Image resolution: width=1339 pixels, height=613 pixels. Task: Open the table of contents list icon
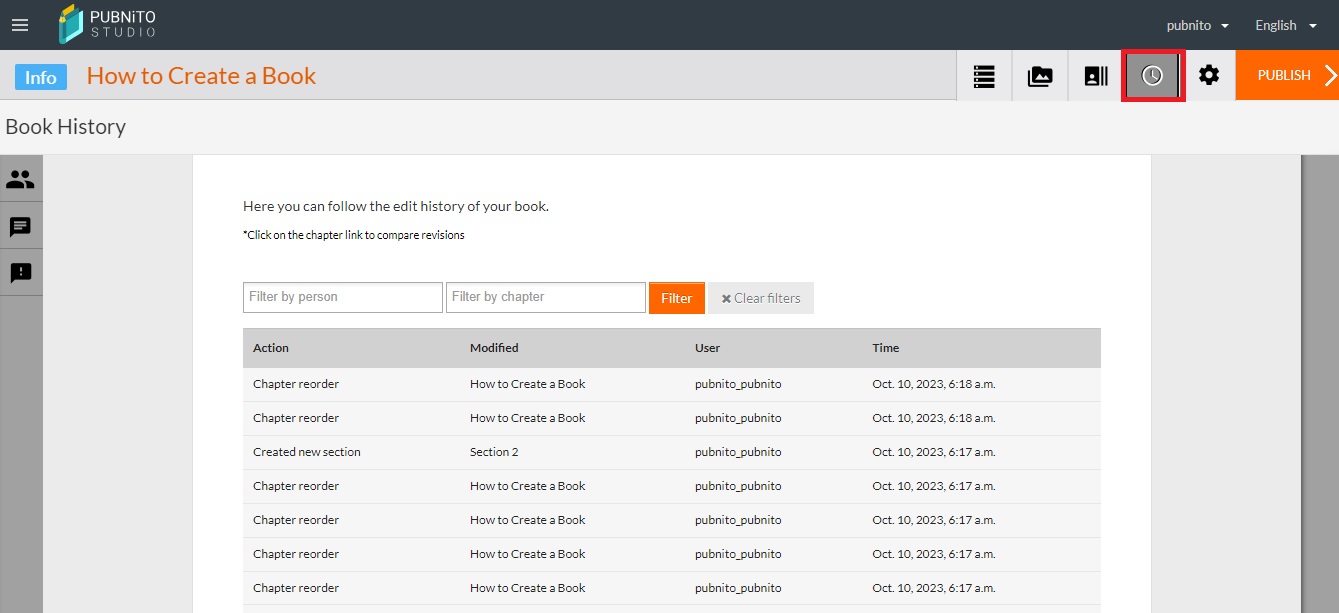[x=984, y=76]
